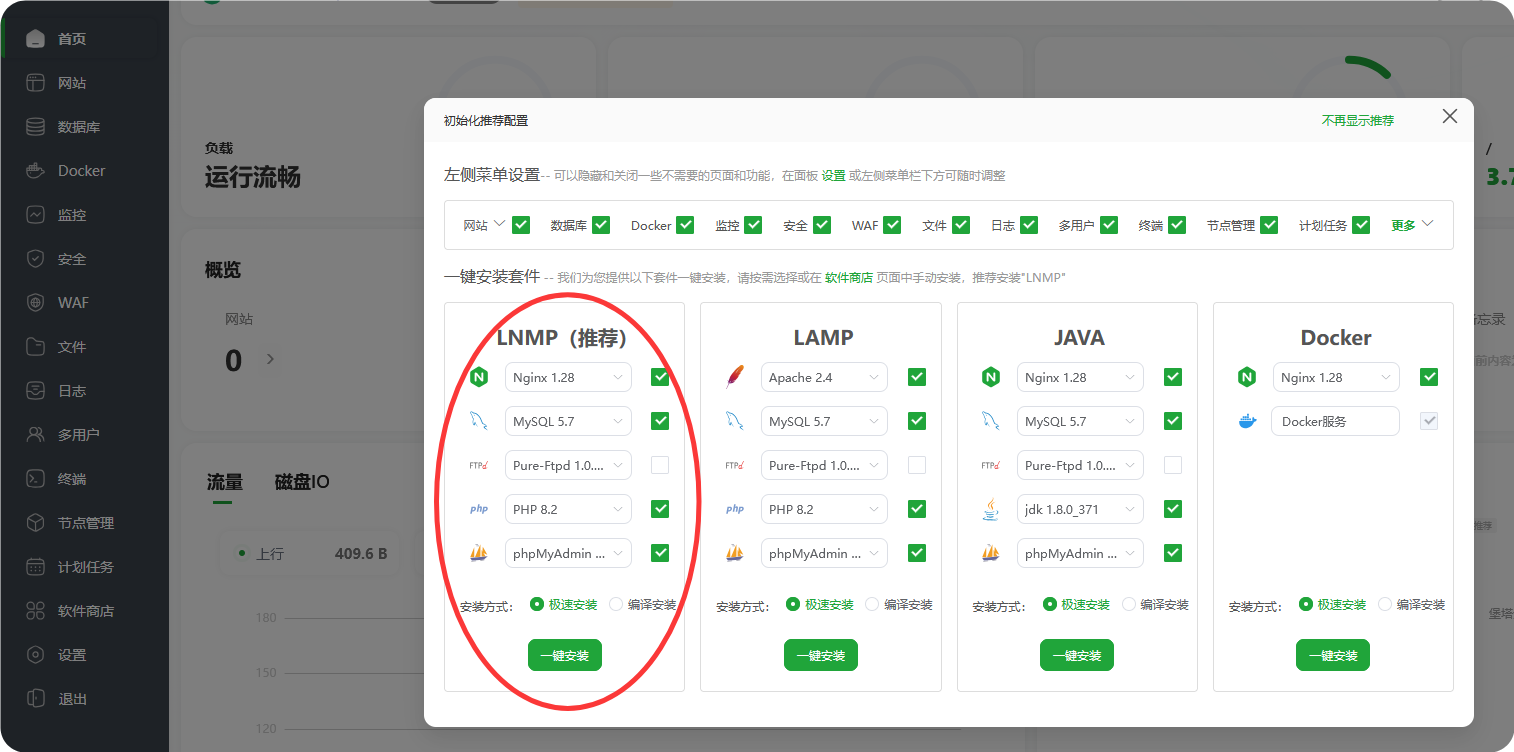Viewport: 1514px width, 752px height.
Task: Open Nginx 1.28 dropdown in LNMP card
Action: pos(568,377)
